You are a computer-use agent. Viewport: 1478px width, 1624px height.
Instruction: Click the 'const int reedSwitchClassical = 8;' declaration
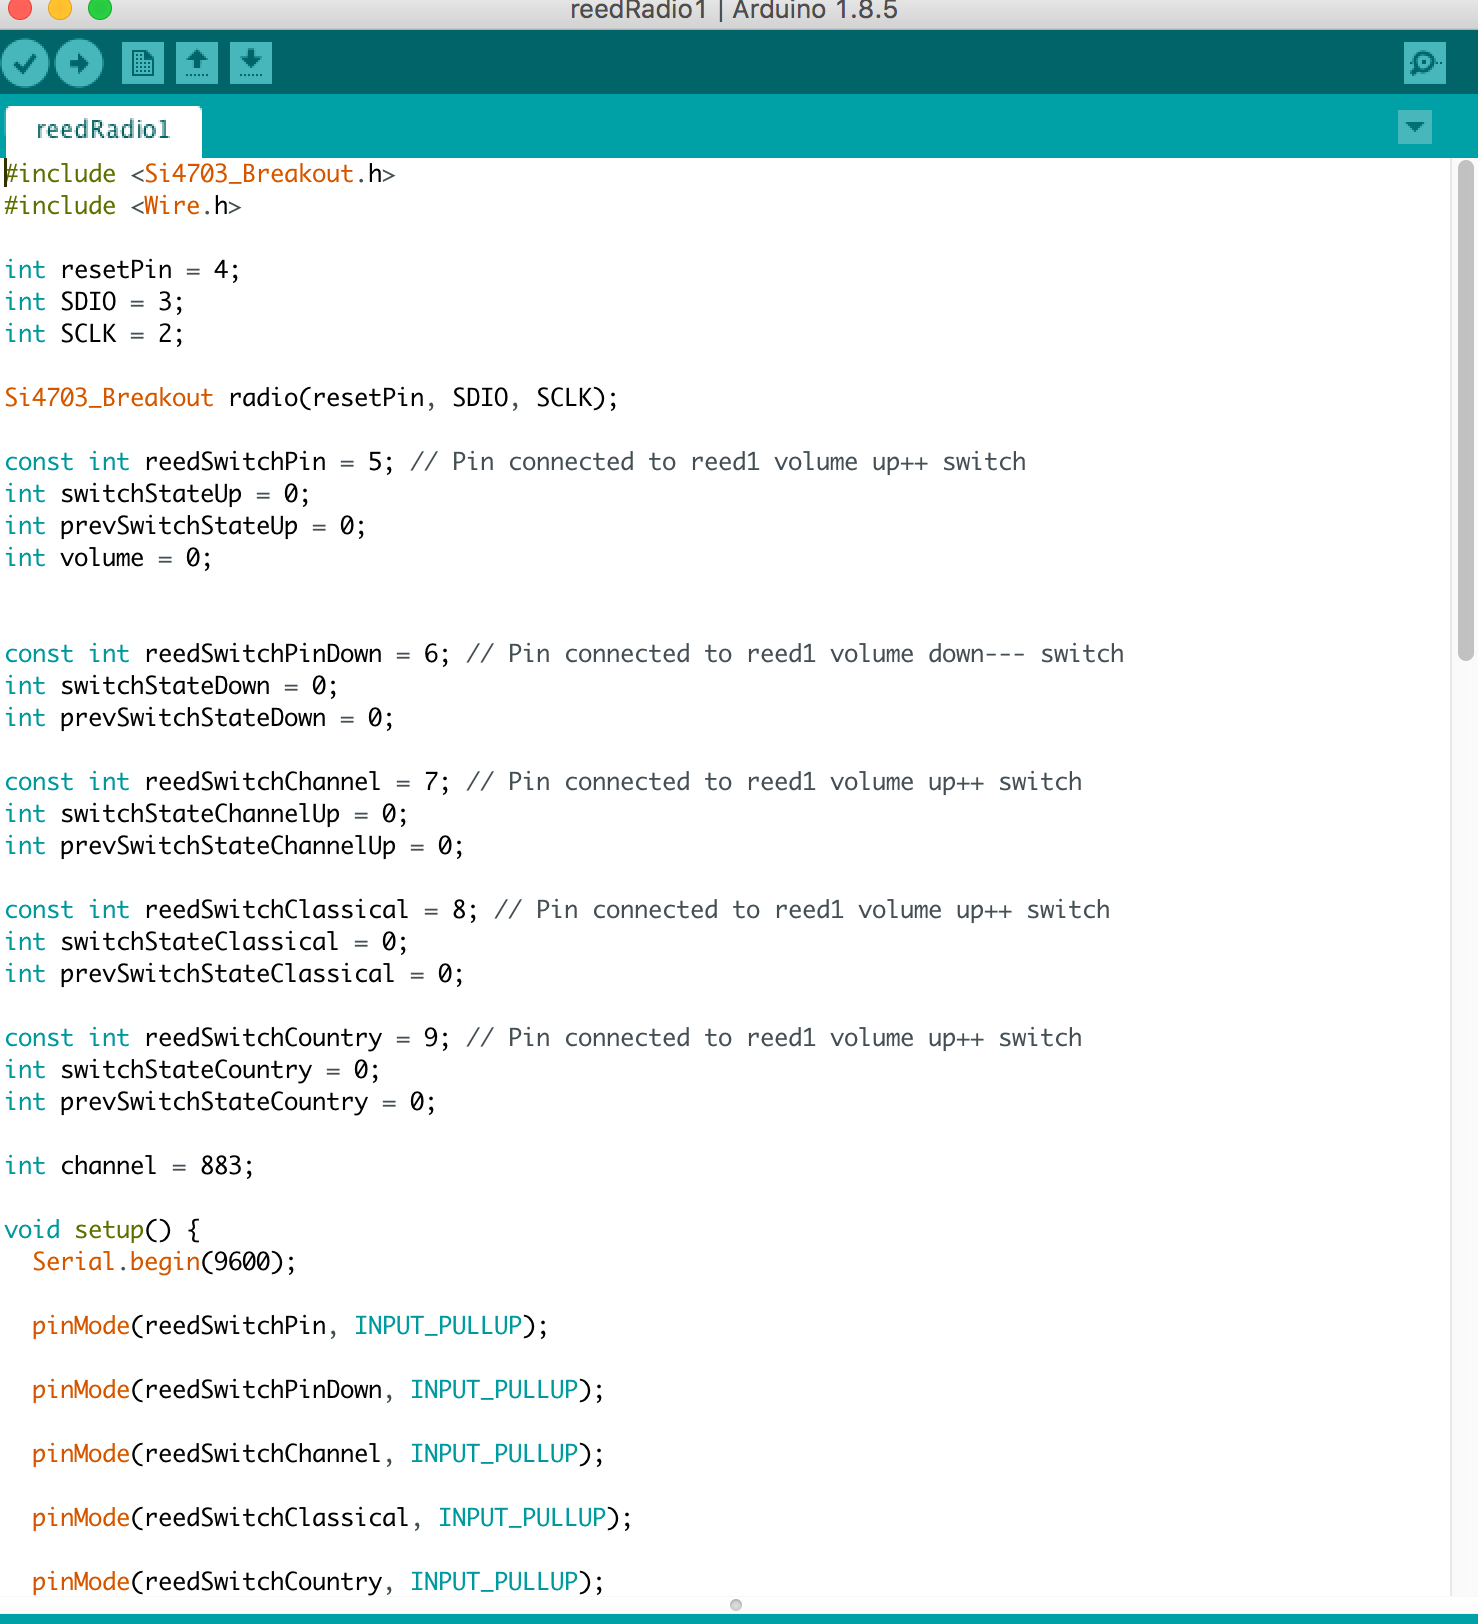(241, 910)
